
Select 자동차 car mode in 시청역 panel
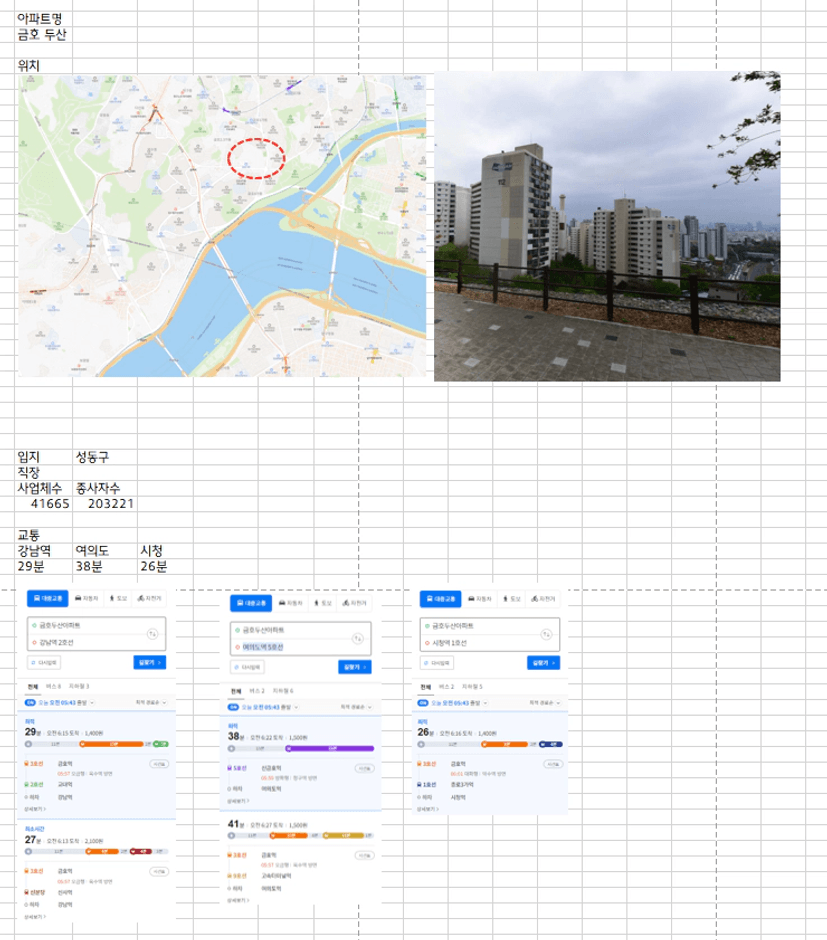point(479,599)
